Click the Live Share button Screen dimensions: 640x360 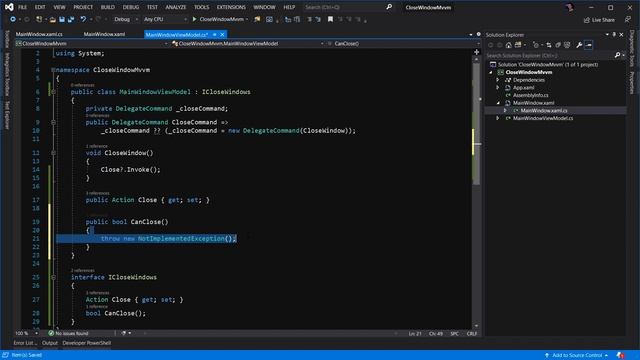point(599,20)
